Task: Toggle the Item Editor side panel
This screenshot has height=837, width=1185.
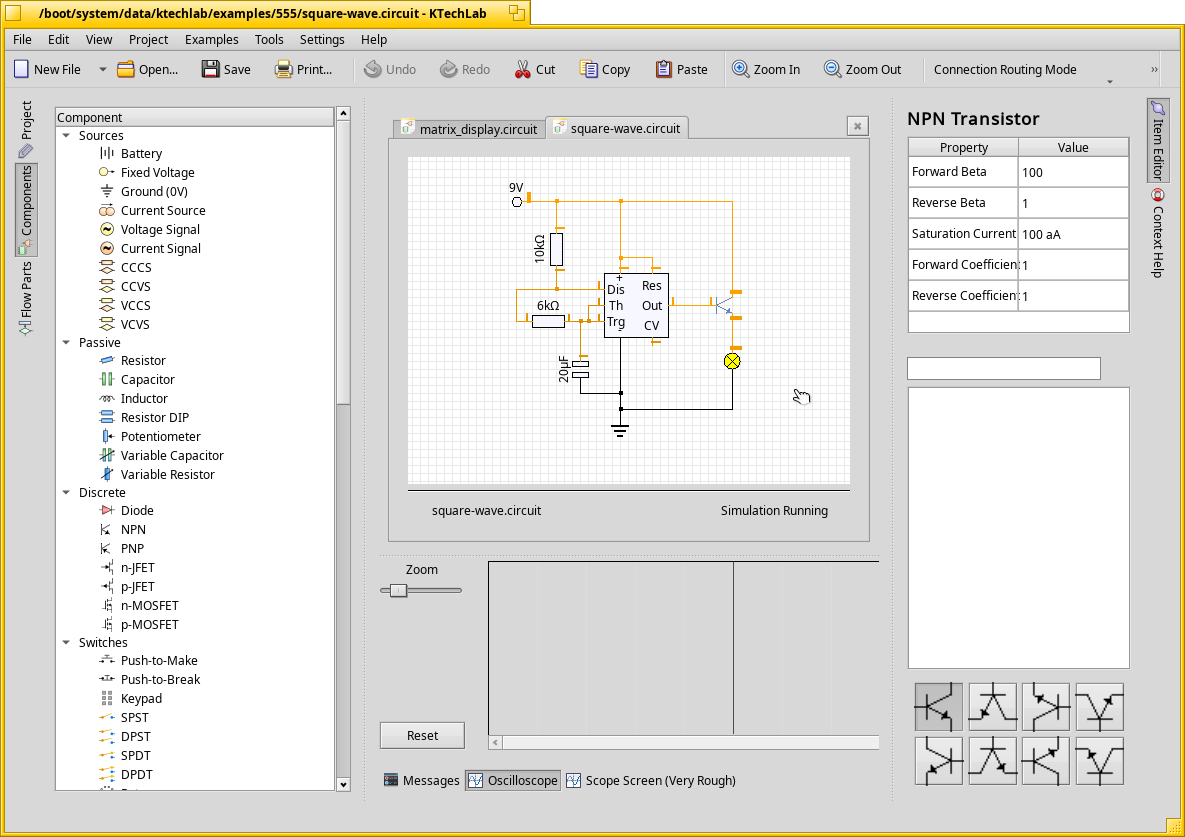Action: (x=1158, y=141)
